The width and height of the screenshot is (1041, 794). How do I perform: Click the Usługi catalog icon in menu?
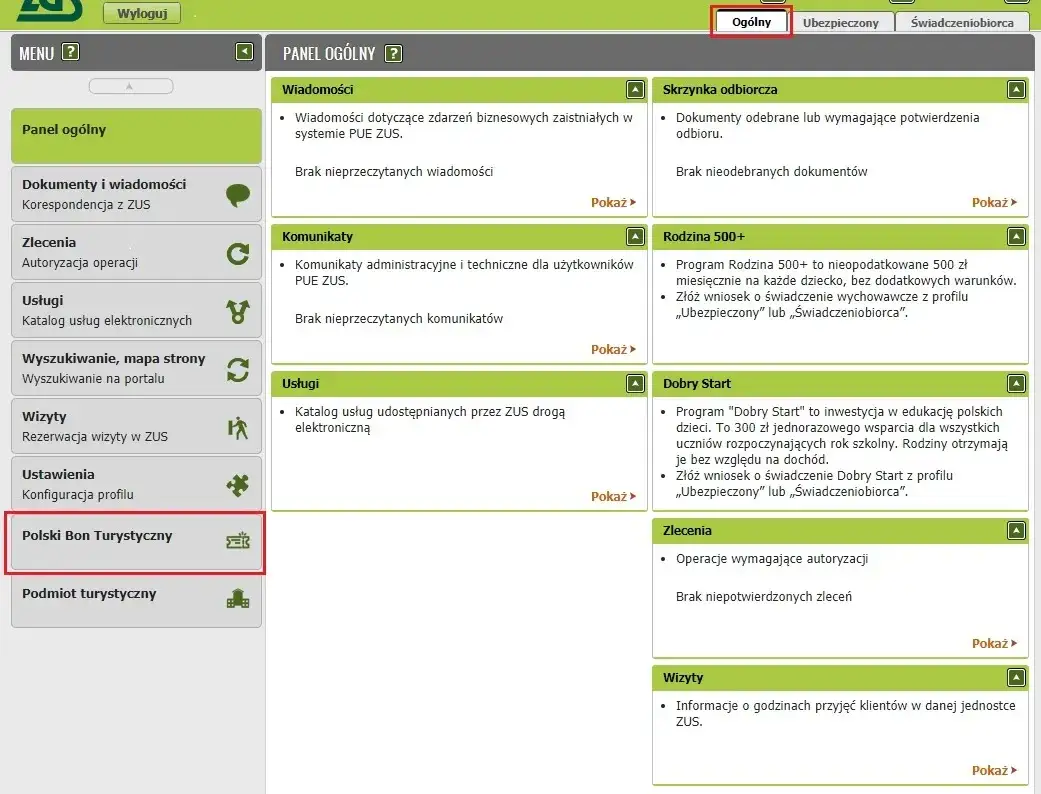238,311
